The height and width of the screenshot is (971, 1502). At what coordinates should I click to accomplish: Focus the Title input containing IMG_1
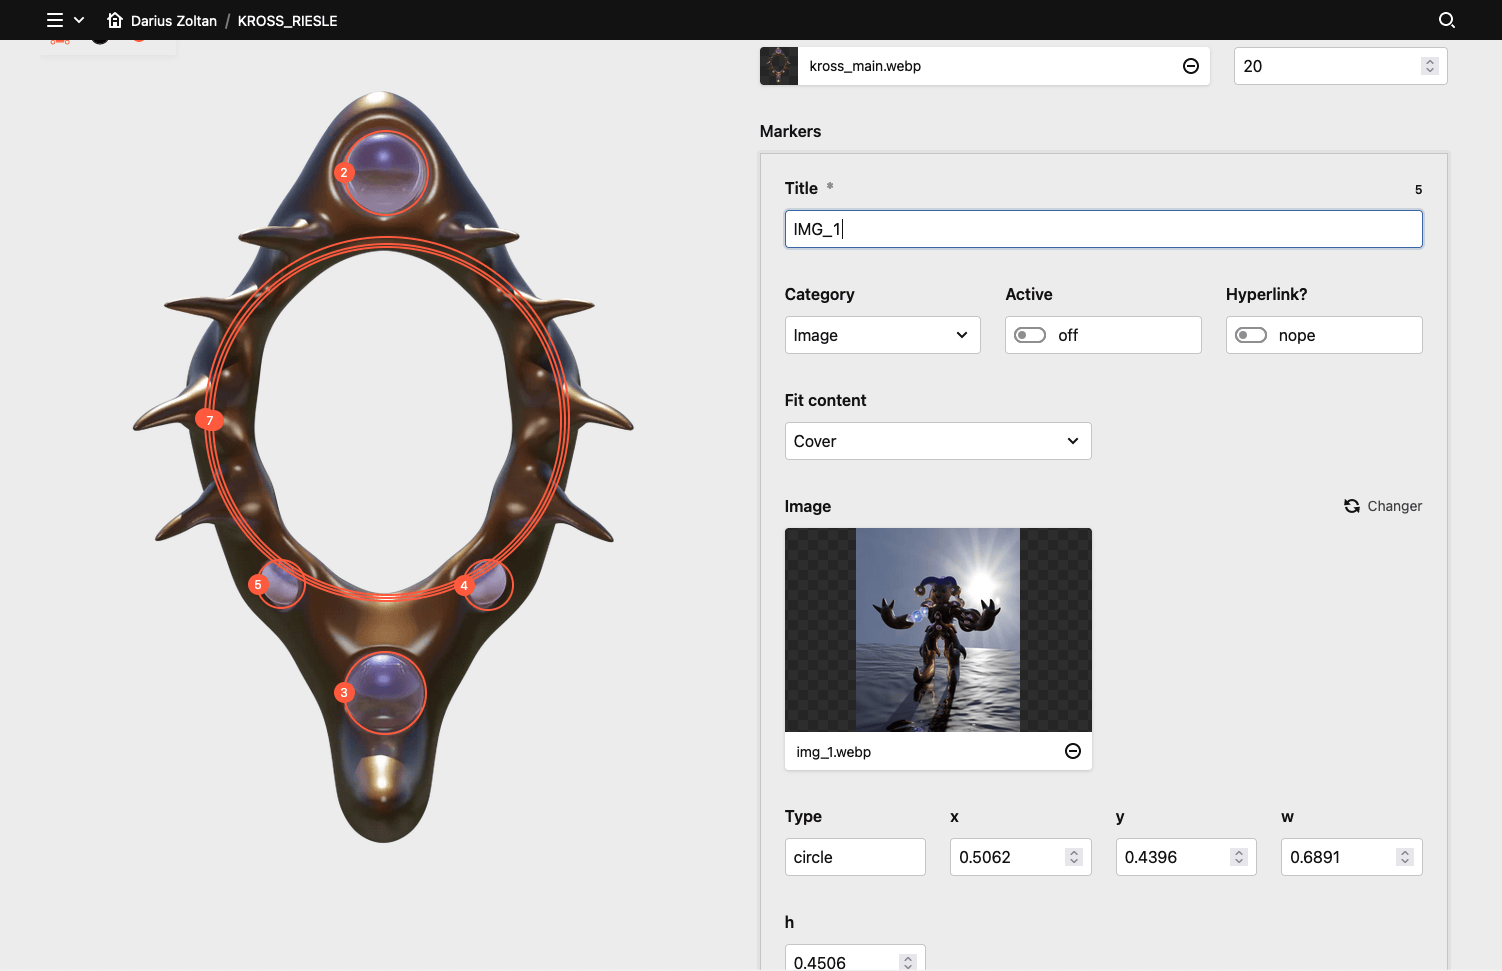point(1103,229)
